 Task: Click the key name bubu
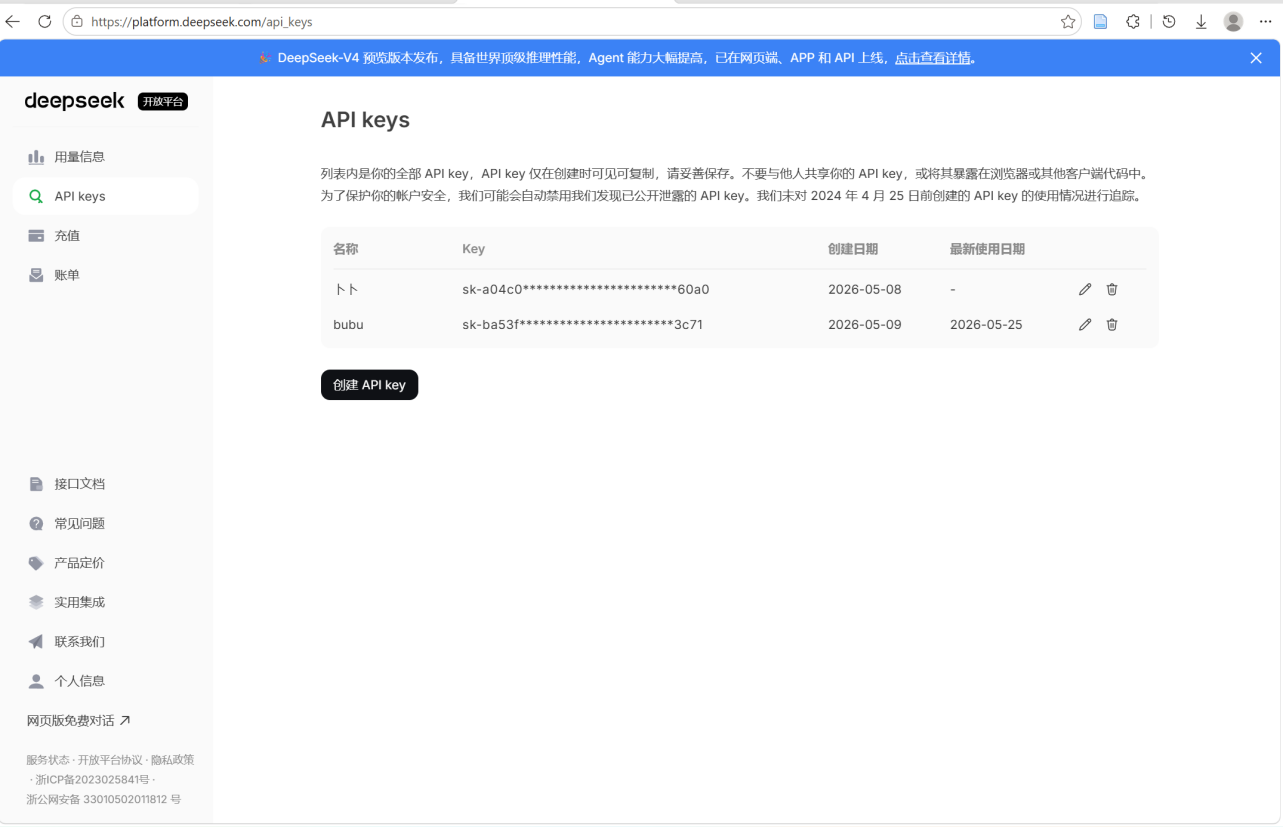coord(348,324)
